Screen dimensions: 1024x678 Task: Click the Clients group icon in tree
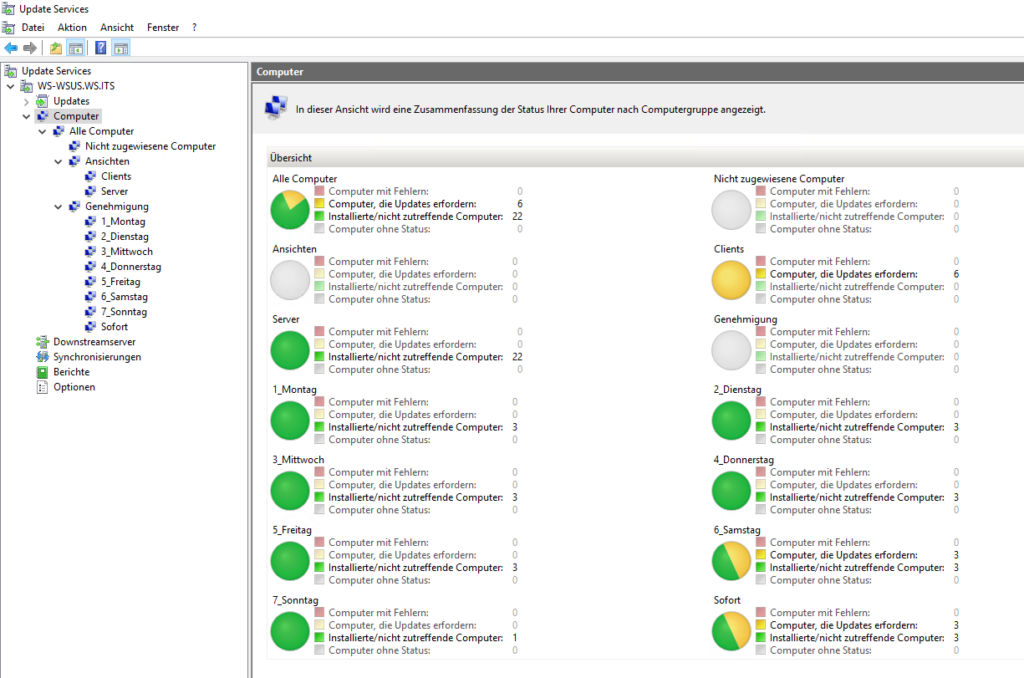pyautogui.click(x=91, y=176)
